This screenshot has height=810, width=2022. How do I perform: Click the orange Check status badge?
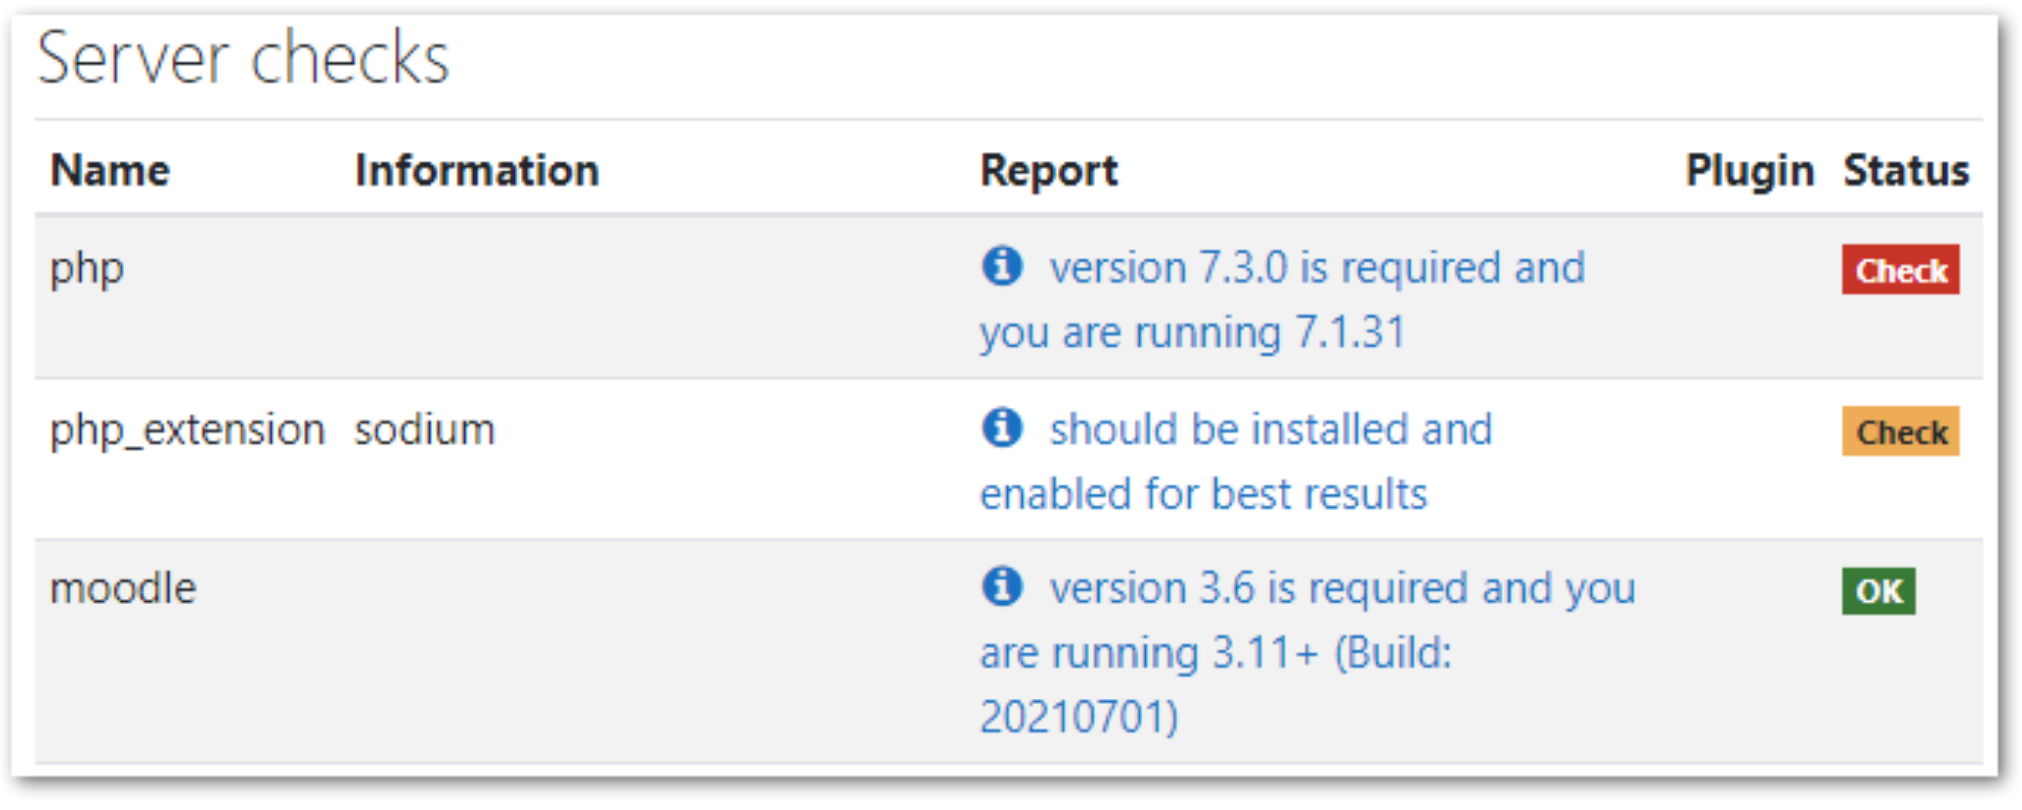pyautogui.click(x=1900, y=432)
